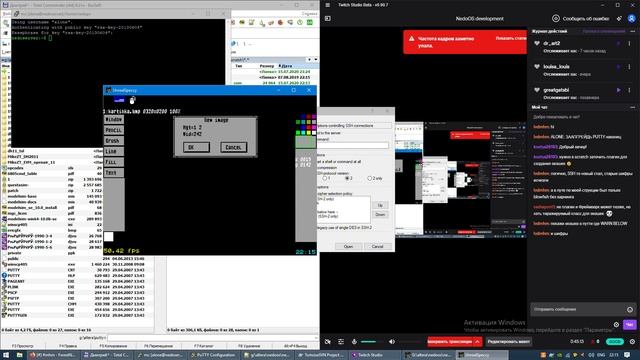Screen dimensions: 640x360
Task: Collapse the activity feed panel
Action: coord(632,31)
